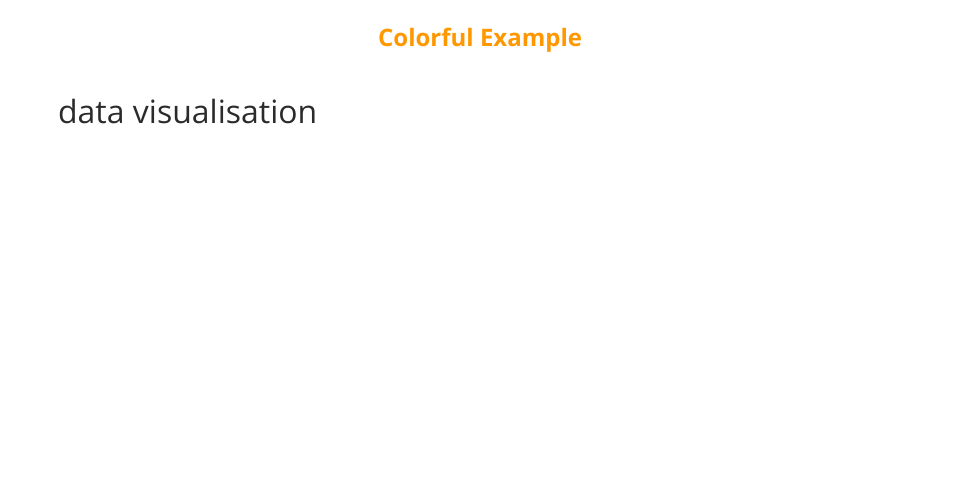Click the orange "Colorful Example" title

479,38
